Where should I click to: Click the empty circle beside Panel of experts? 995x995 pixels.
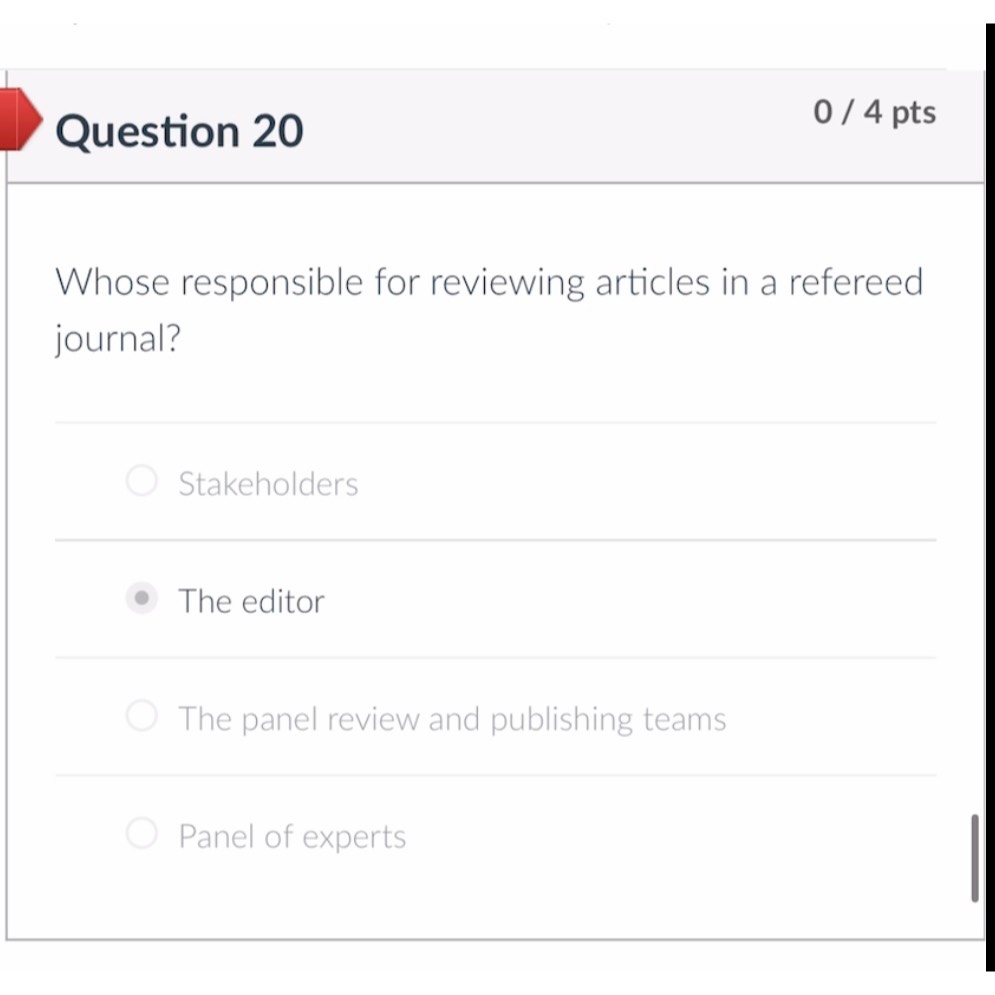pos(142,833)
